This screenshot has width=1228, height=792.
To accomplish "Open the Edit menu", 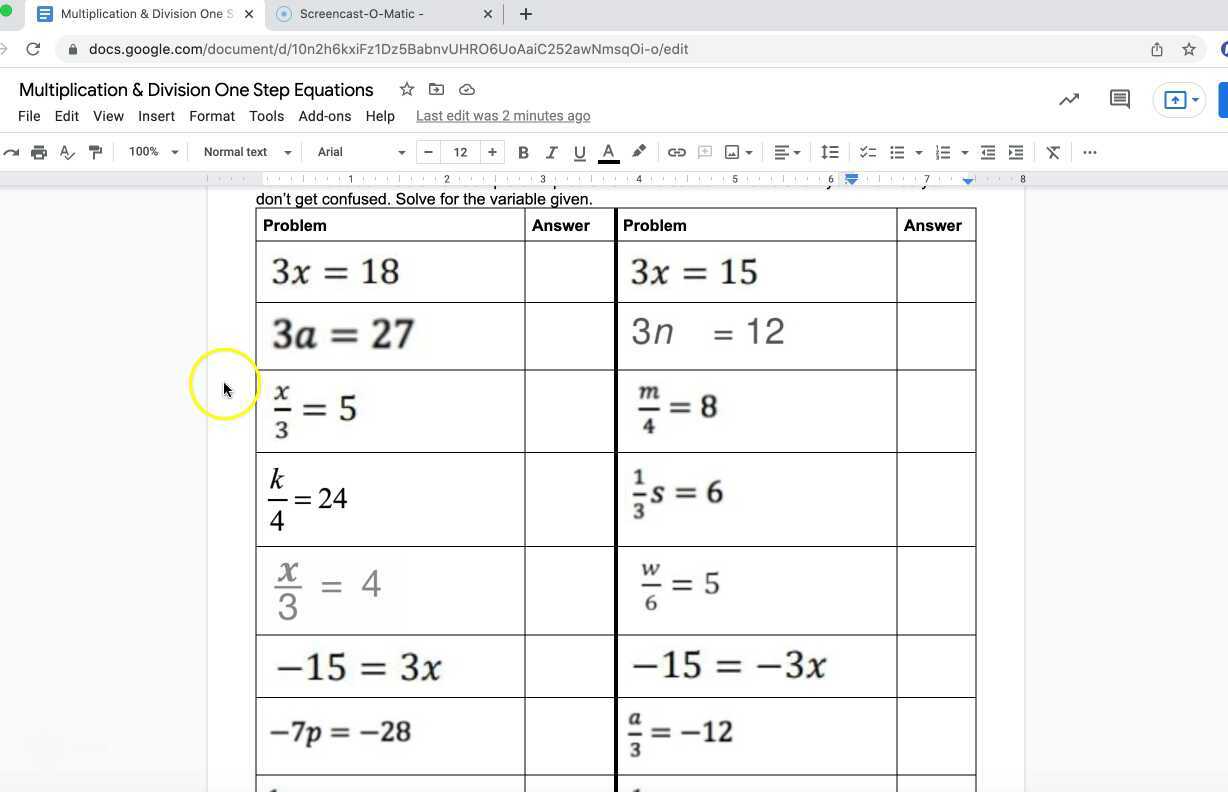I will (67, 116).
